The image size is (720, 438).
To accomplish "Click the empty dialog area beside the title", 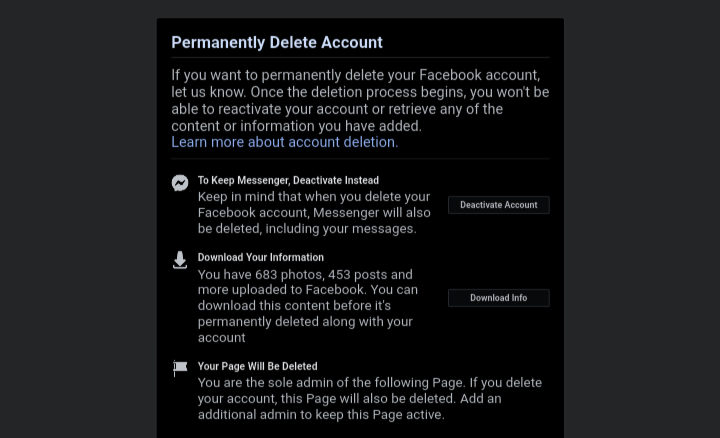I will click(x=470, y=42).
